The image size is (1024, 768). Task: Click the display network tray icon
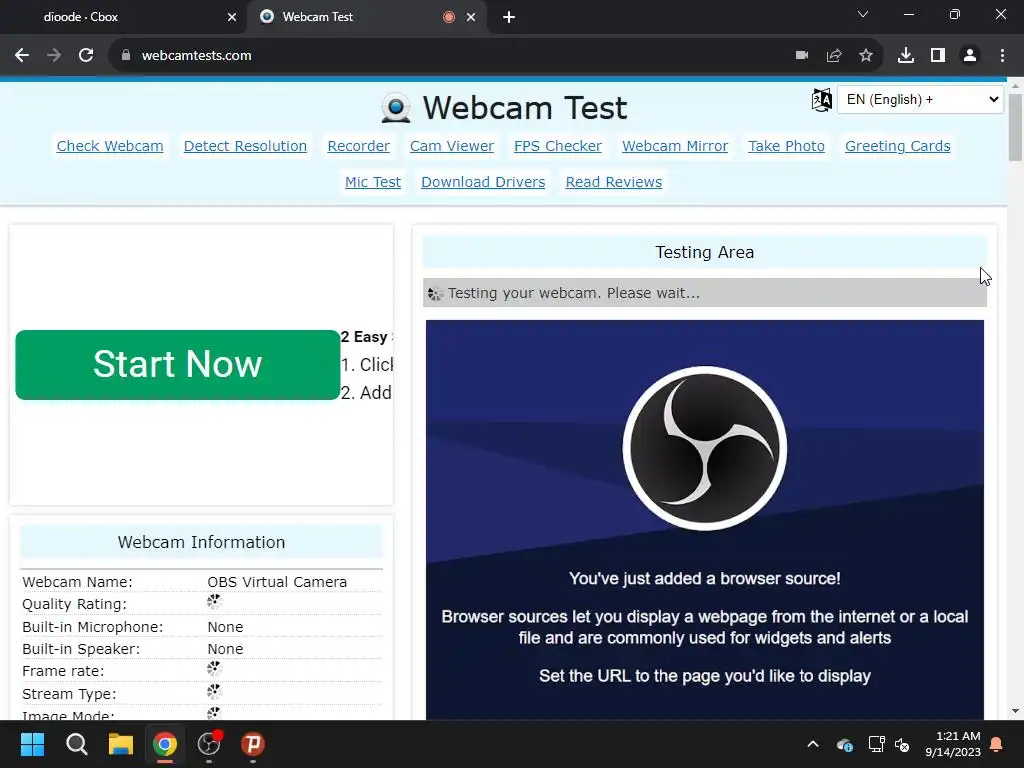point(876,744)
